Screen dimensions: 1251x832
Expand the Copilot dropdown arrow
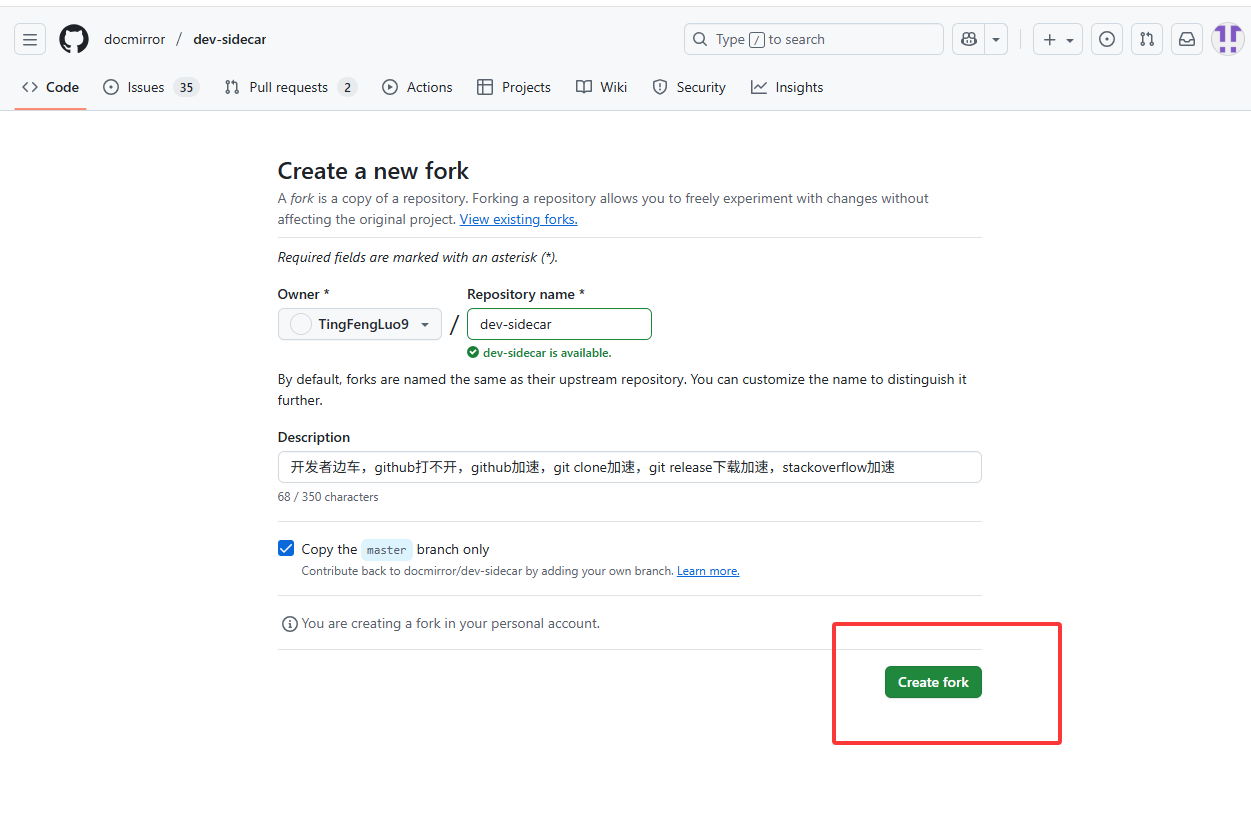pyautogui.click(x=996, y=40)
